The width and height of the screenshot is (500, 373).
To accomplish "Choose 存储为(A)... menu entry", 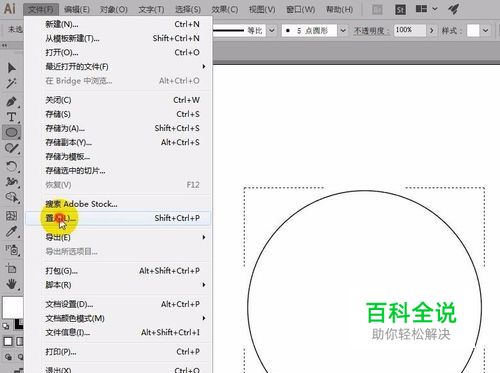I will (118, 128).
